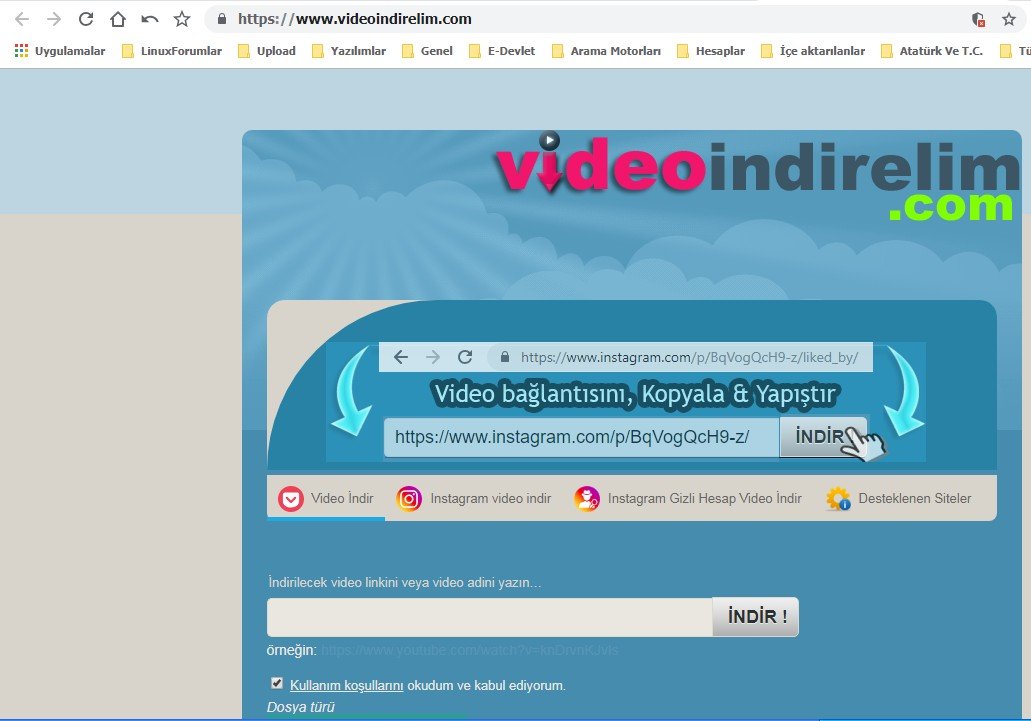Click the Kopyala & Yapıştır tutorial banner
This screenshot has width=1031, height=721.
tap(626, 401)
